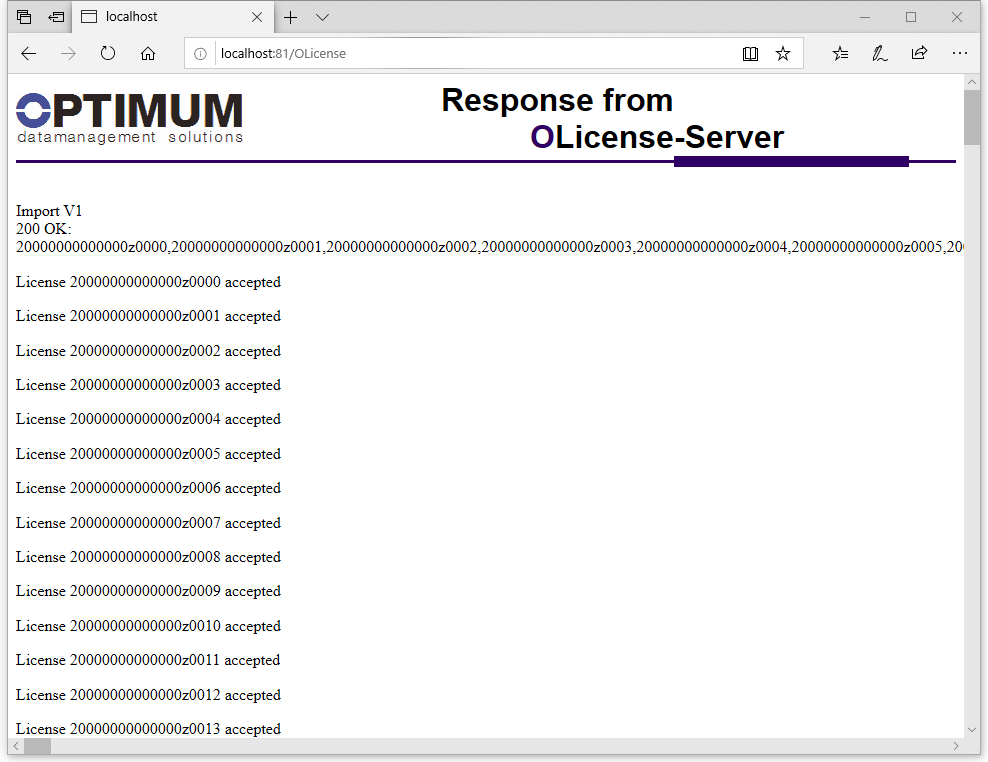Viewport: 988px width, 762px height.
Task: Click 'License 20000000000000z0008 accepted'
Action: click(x=148, y=557)
